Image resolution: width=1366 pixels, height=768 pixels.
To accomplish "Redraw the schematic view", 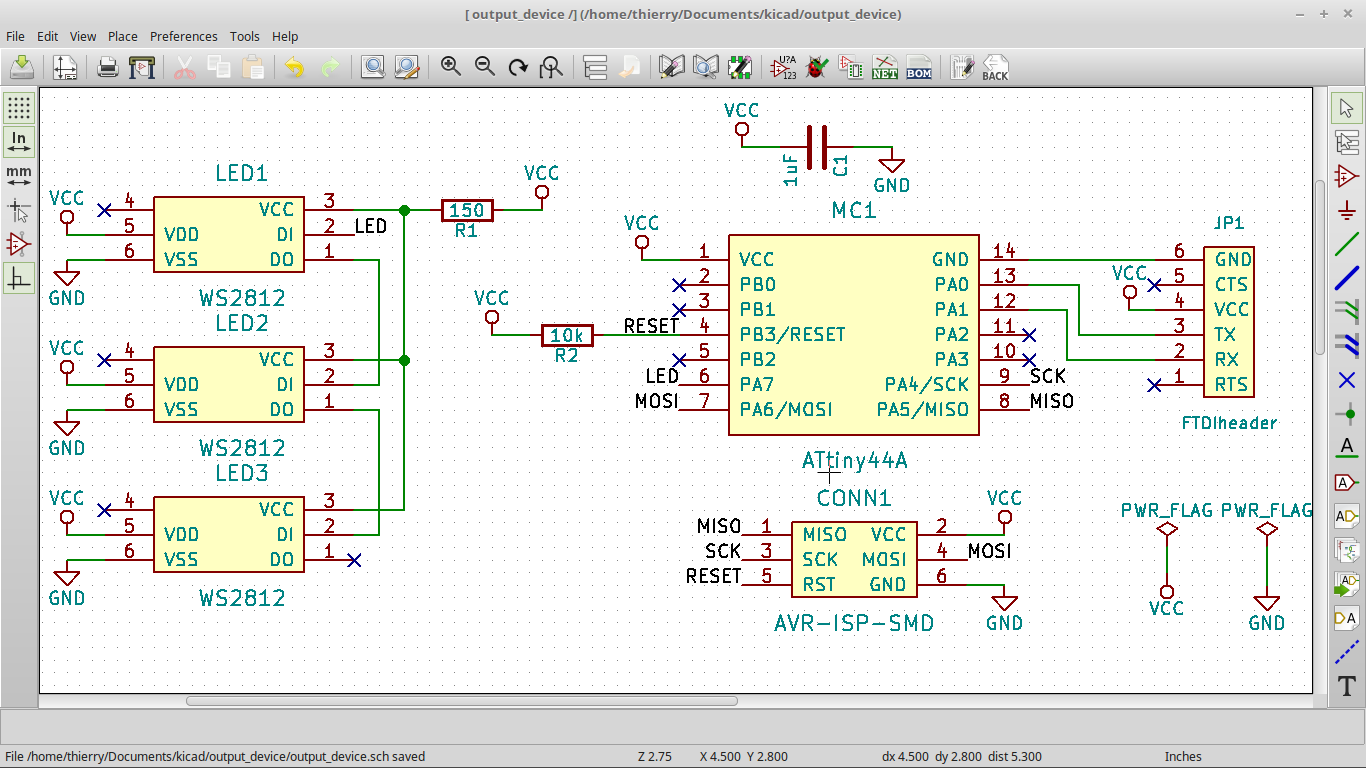I will pyautogui.click(x=518, y=67).
